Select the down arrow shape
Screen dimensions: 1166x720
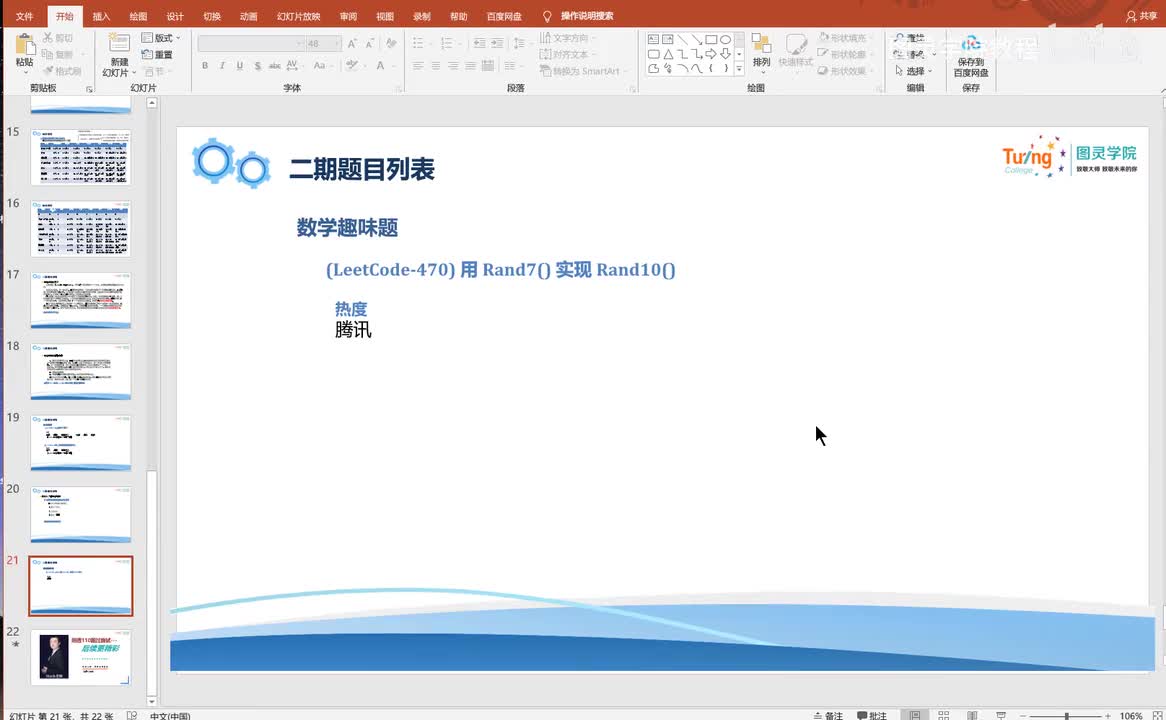[725, 54]
